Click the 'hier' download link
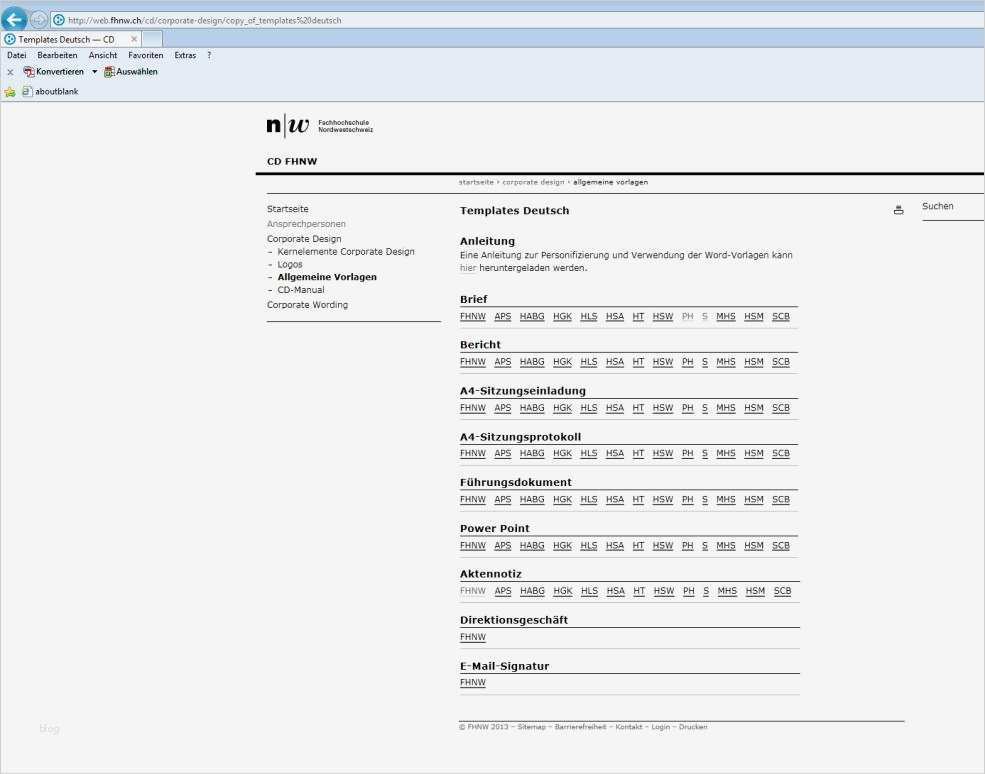 [468, 268]
